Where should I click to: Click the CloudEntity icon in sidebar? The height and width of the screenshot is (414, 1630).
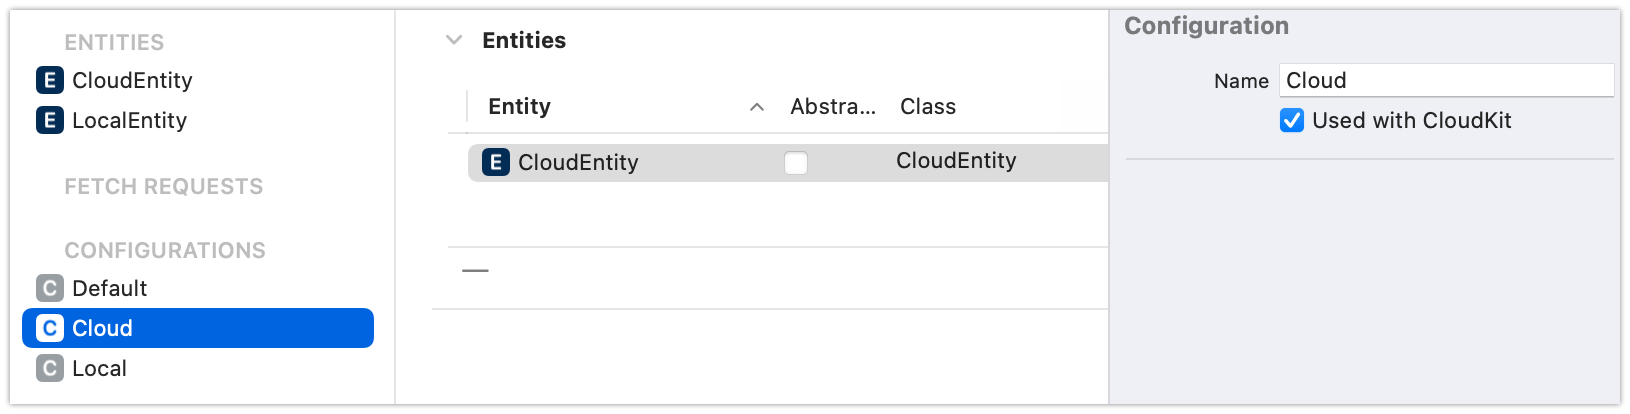click(50, 80)
